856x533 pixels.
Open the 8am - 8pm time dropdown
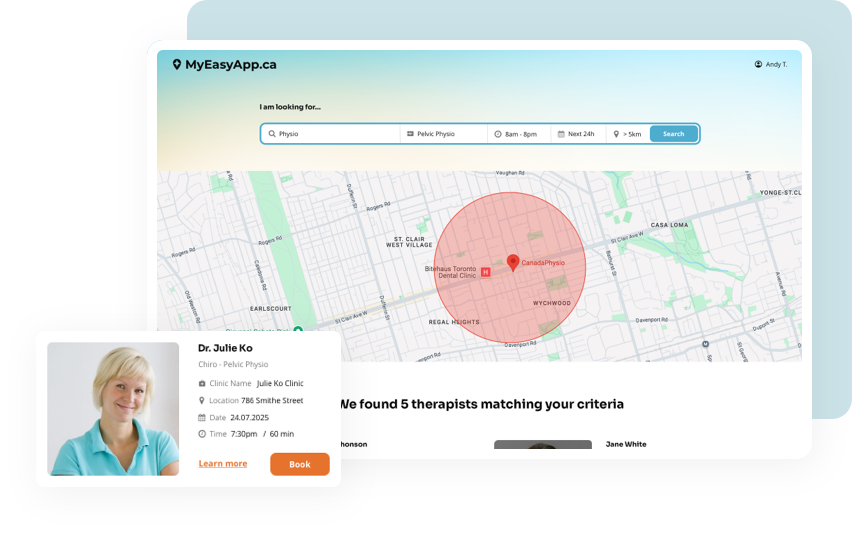pos(519,134)
